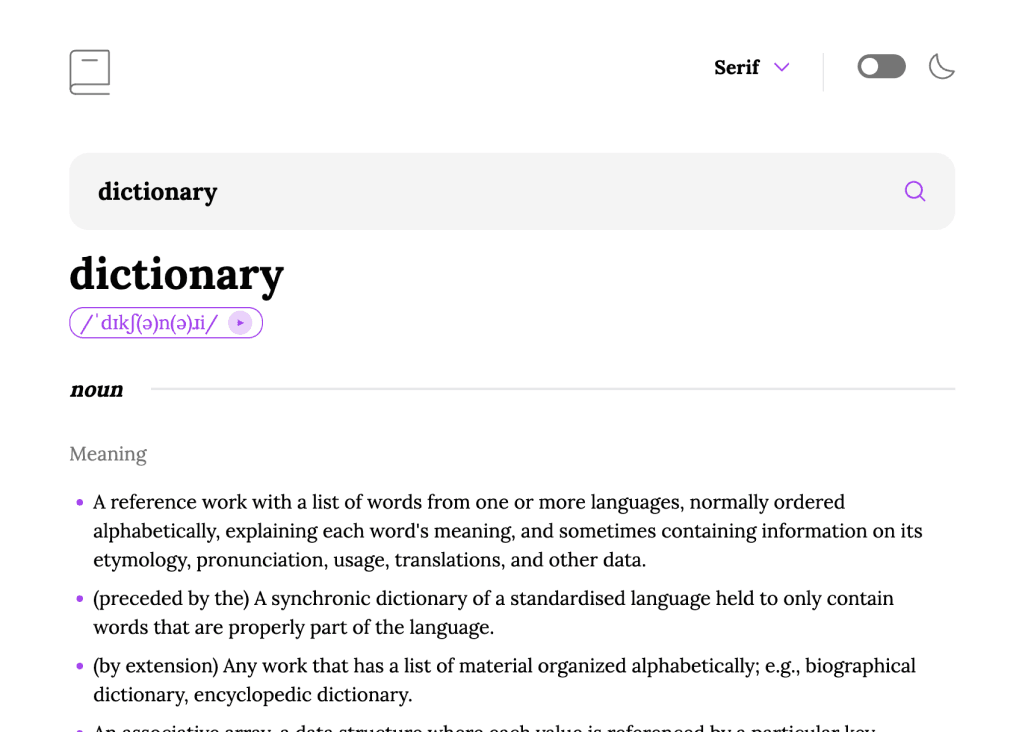The image size is (1022, 732).
Task: Toggle the dark mode switch
Action: pyautogui.click(x=881, y=67)
